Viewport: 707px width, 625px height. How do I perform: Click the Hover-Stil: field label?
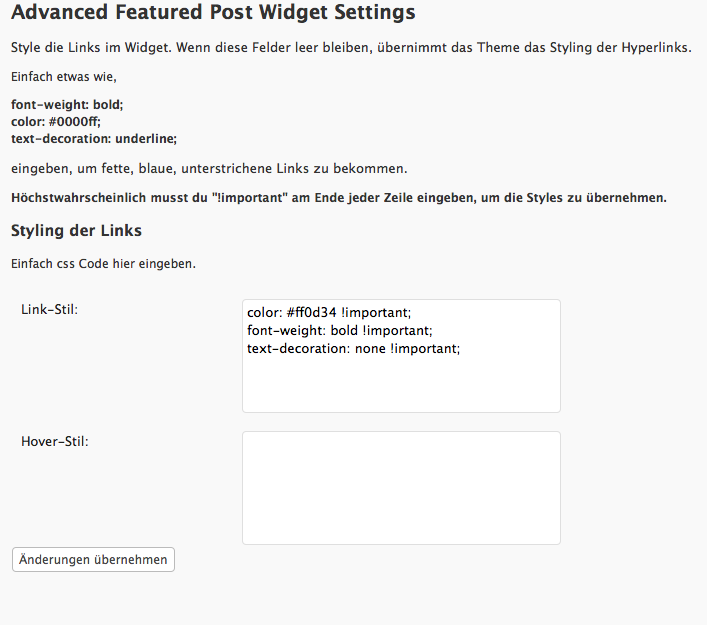(54, 441)
